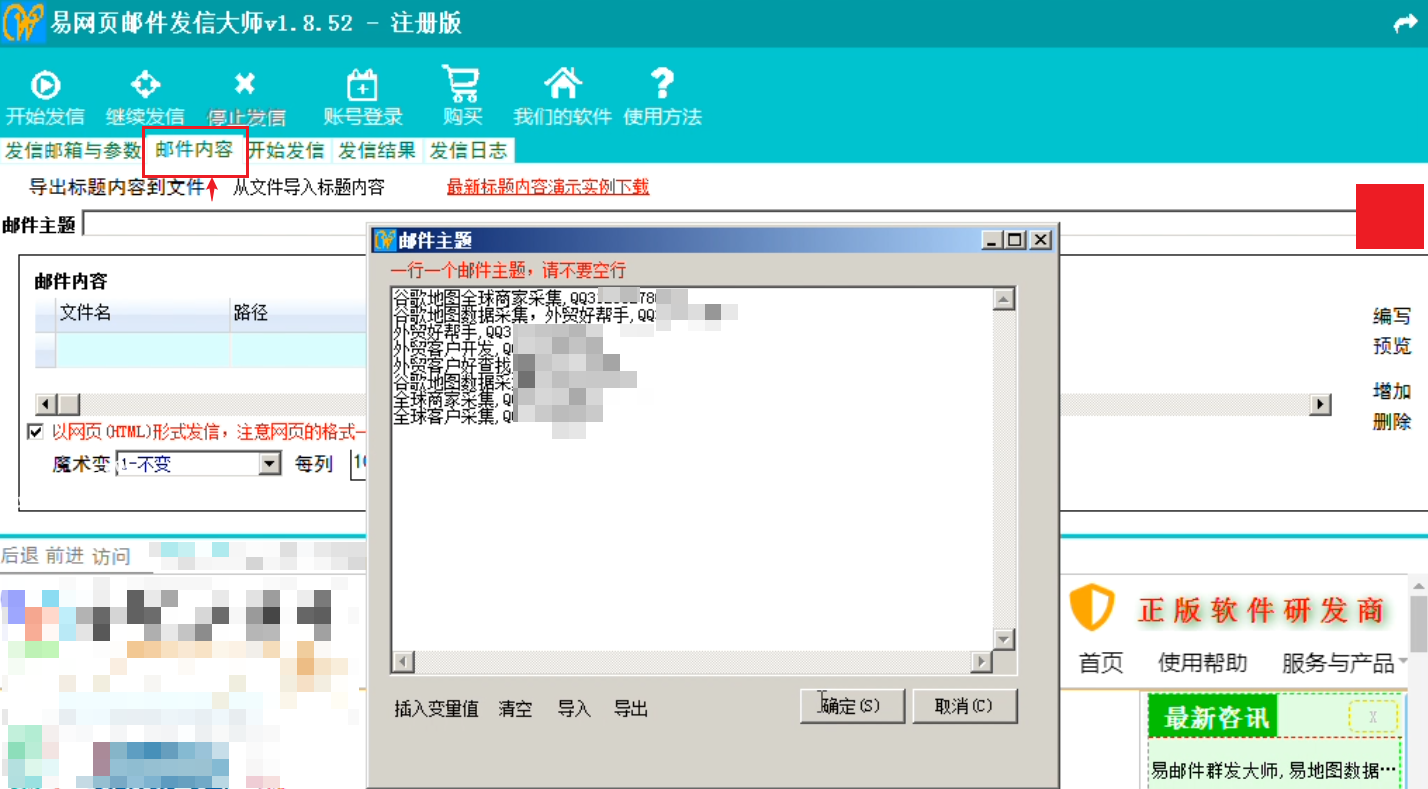
Task: Expand the 魔术变 dropdown
Action: tap(269, 464)
